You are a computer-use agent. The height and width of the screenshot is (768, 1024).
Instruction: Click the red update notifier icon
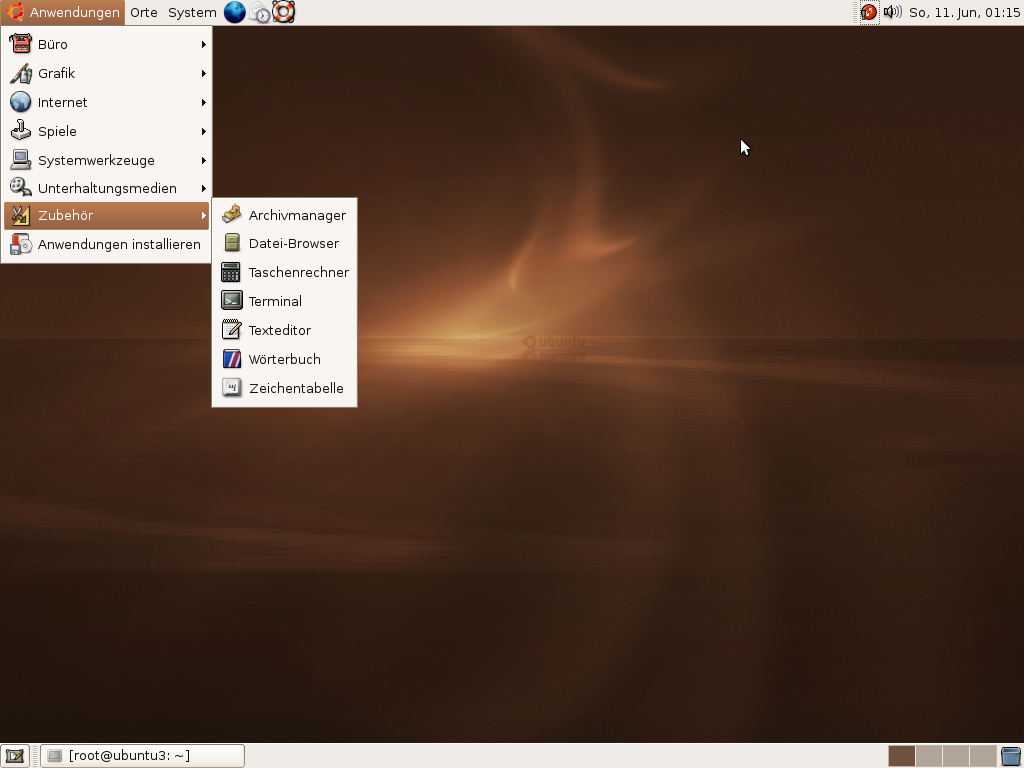868,12
